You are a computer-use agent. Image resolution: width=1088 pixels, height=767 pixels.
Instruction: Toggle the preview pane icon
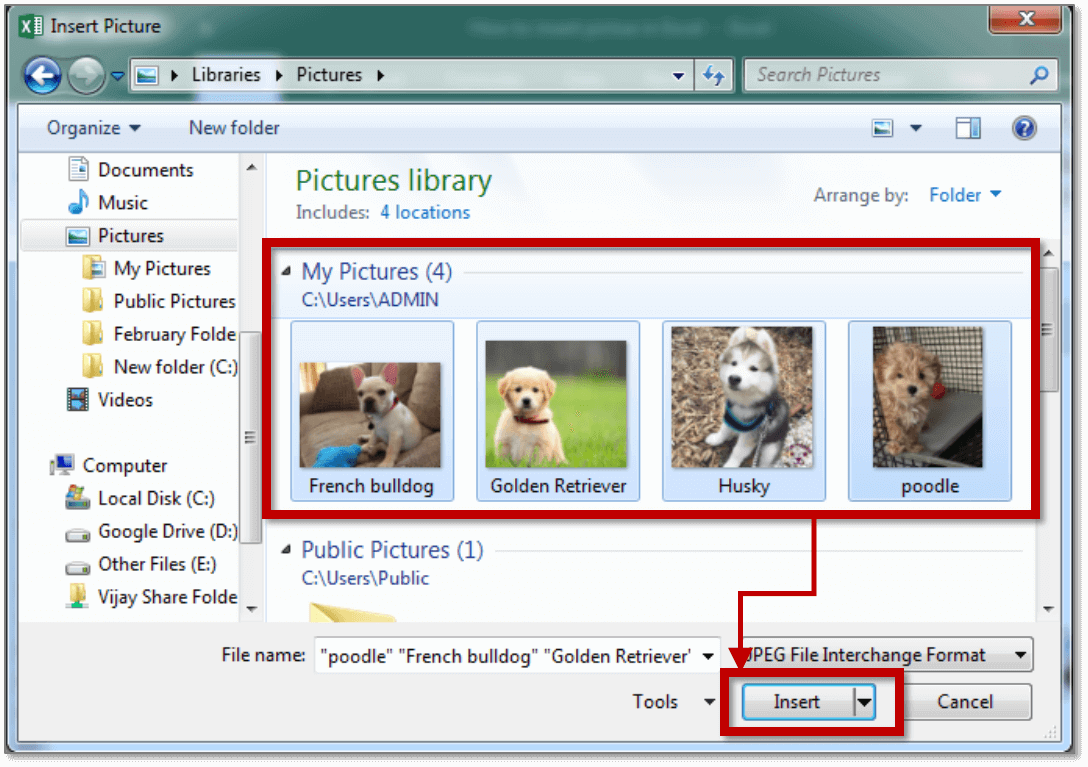coord(968,128)
